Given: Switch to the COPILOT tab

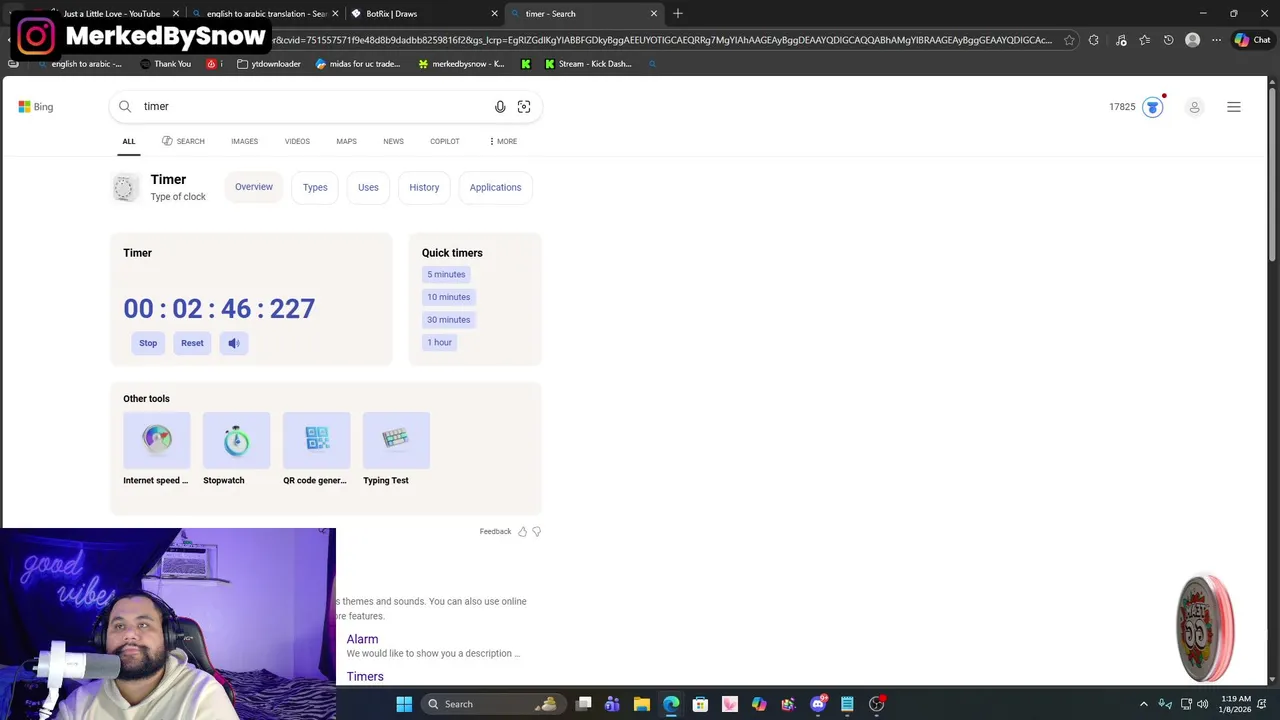Looking at the screenshot, I should 445,141.
